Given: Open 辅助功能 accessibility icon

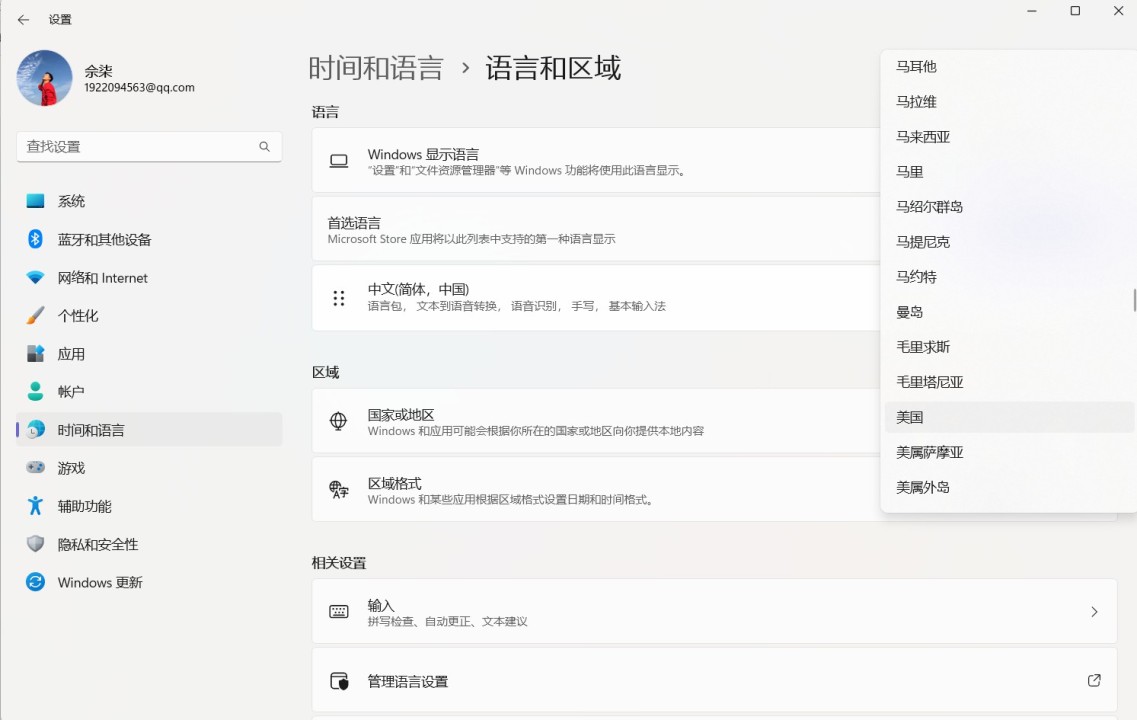Looking at the screenshot, I should pos(35,506).
